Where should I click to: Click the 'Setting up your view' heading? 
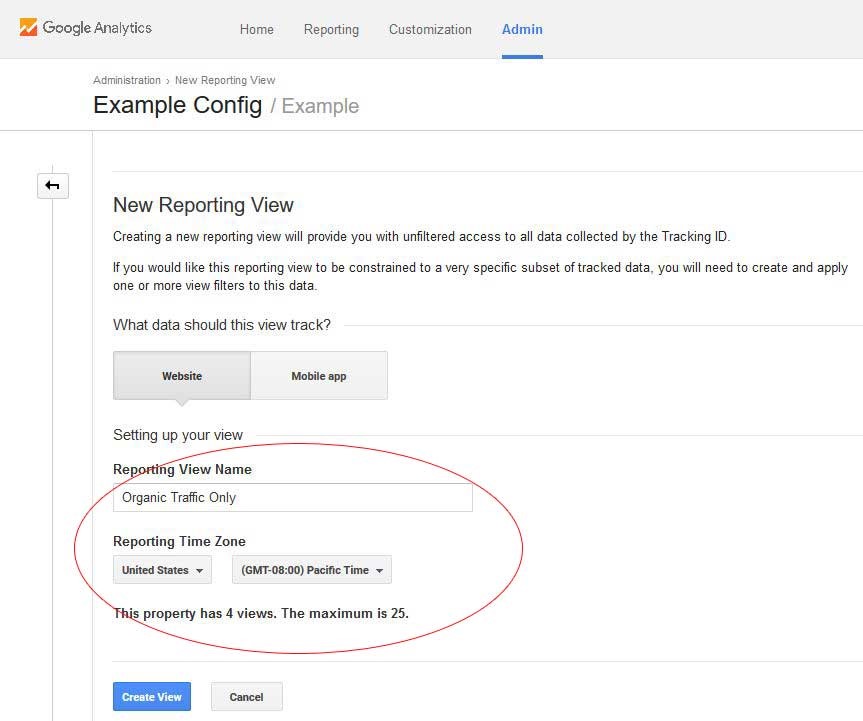pos(178,435)
